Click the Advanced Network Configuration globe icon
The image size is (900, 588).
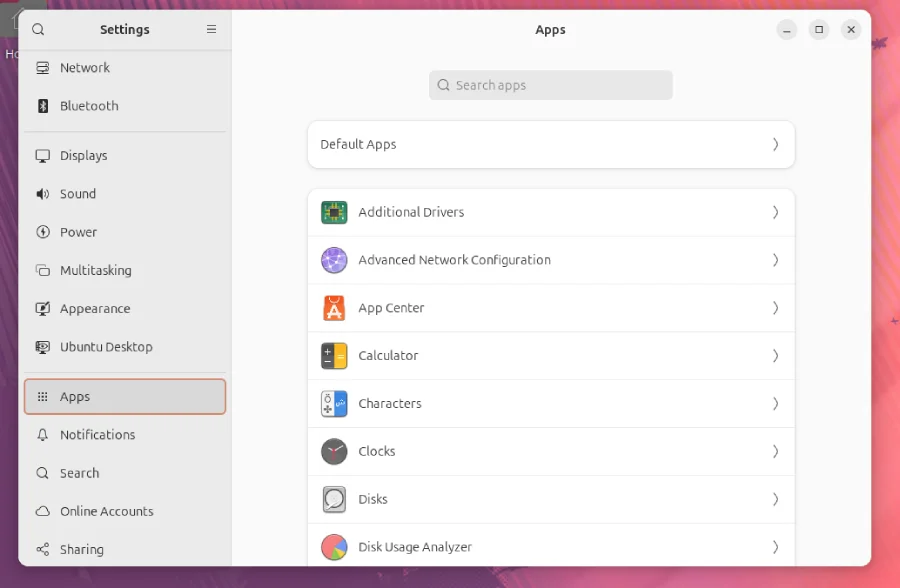[333, 260]
